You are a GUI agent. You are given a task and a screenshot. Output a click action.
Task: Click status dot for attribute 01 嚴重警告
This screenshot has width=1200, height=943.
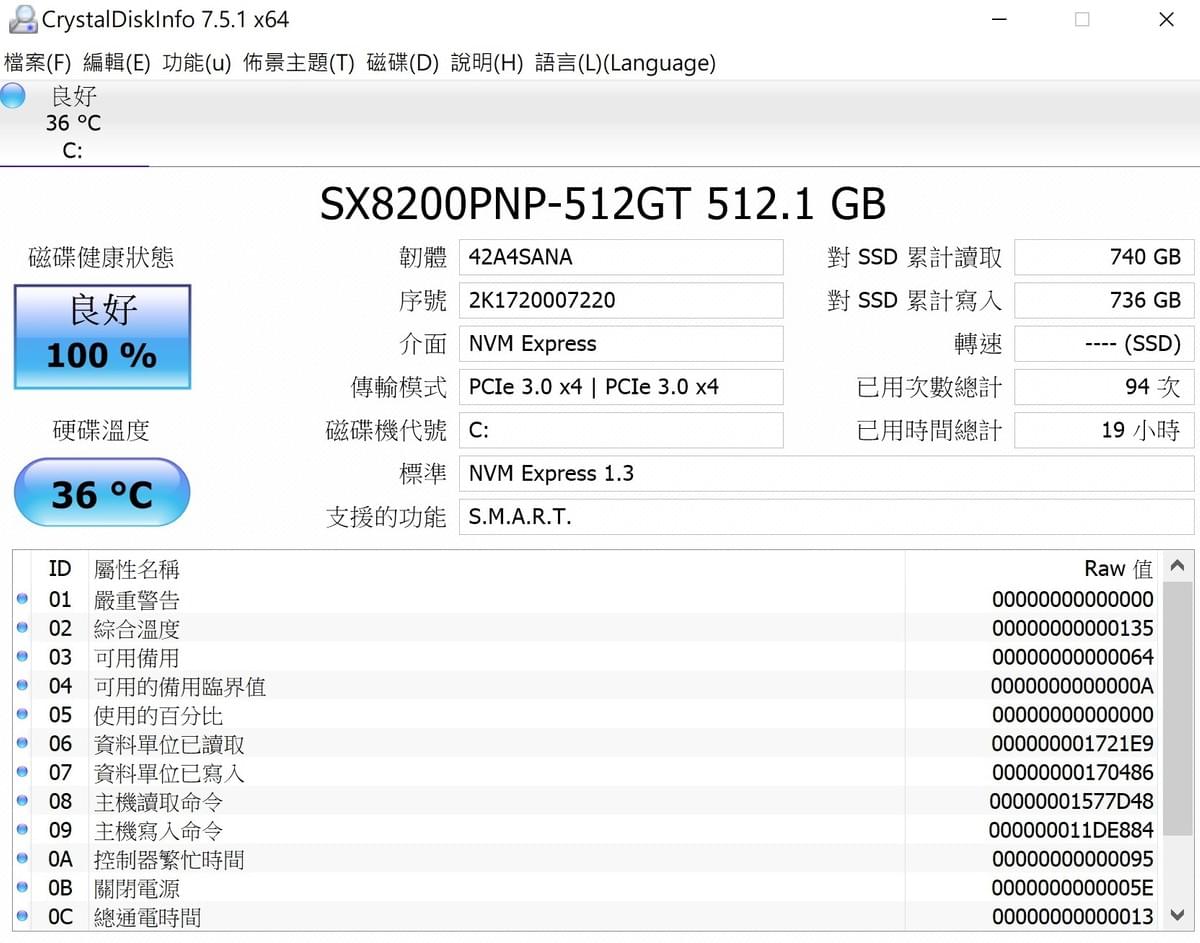coord(22,600)
